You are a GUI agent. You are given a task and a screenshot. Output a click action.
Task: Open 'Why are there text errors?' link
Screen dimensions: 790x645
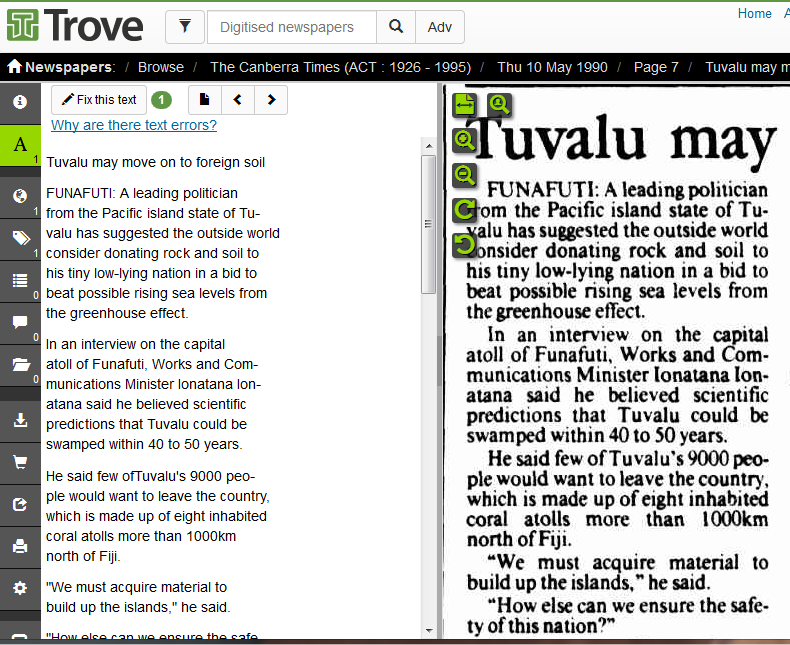[134, 125]
